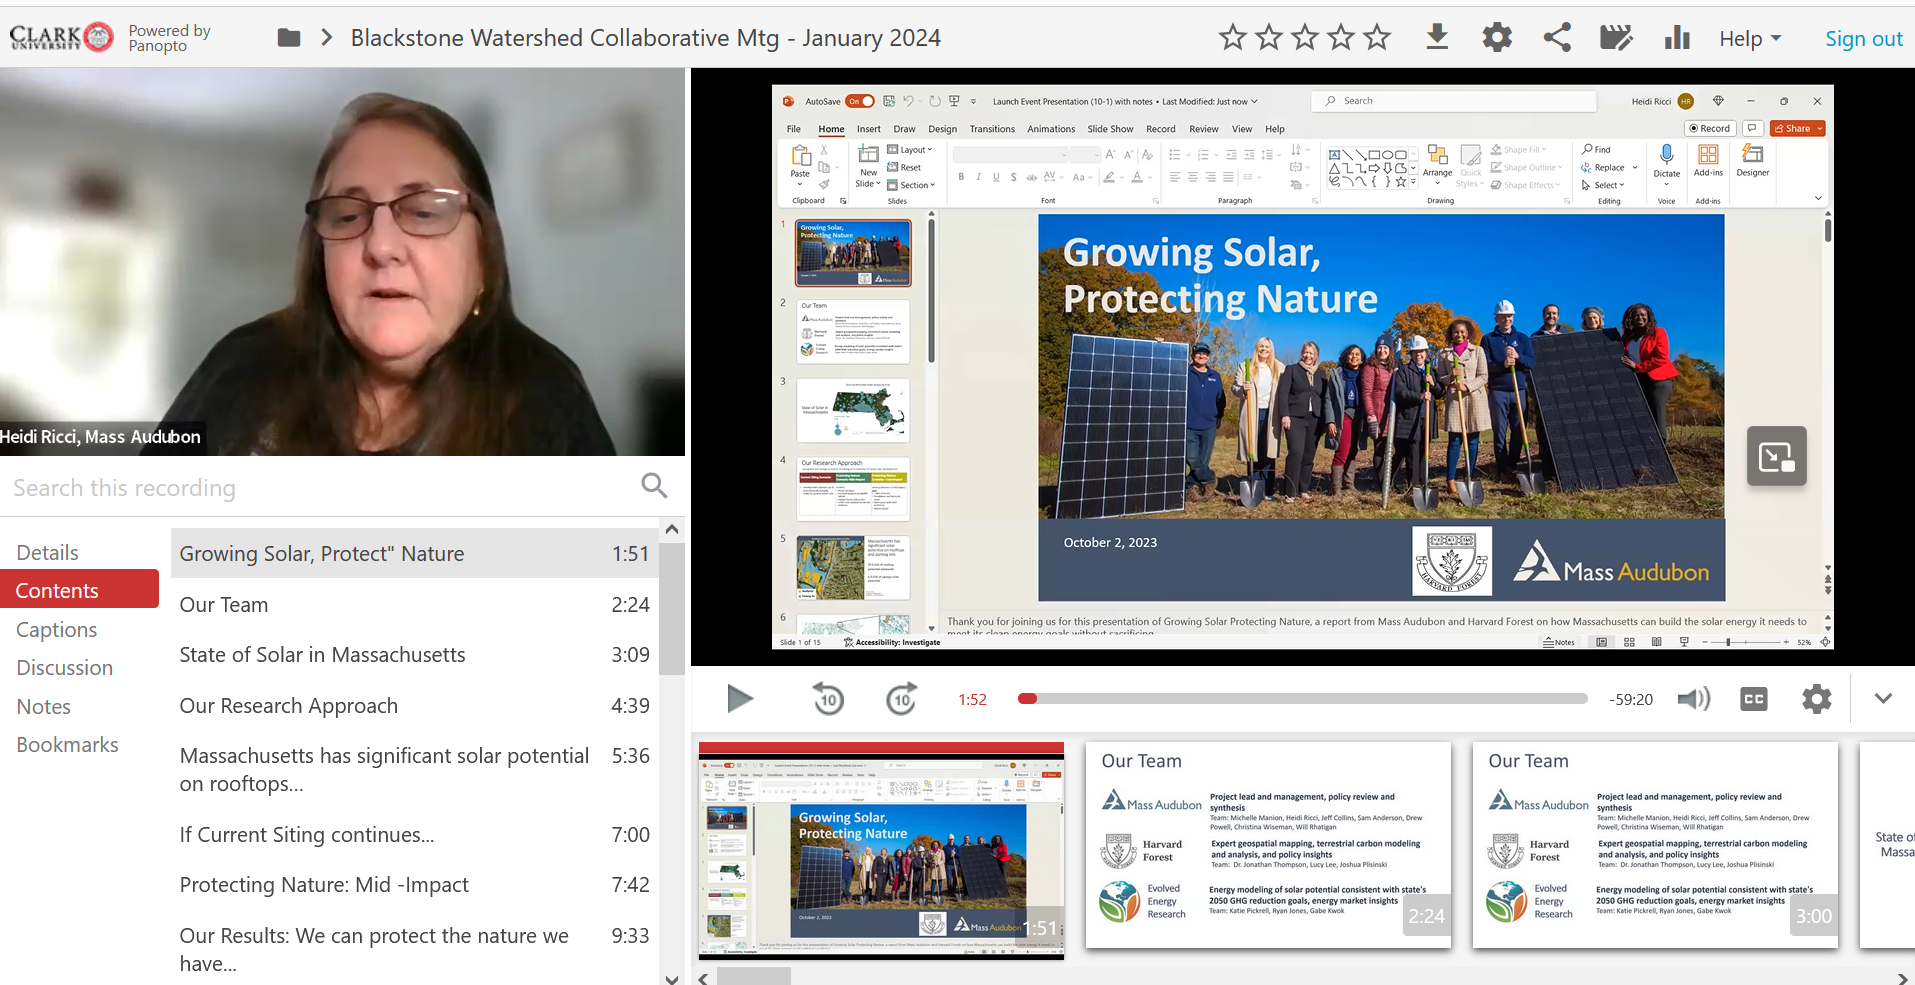1915x985 pixels.
Task: Click the search magnifier icon
Action: pyautogui.click(x=654, y=486)
